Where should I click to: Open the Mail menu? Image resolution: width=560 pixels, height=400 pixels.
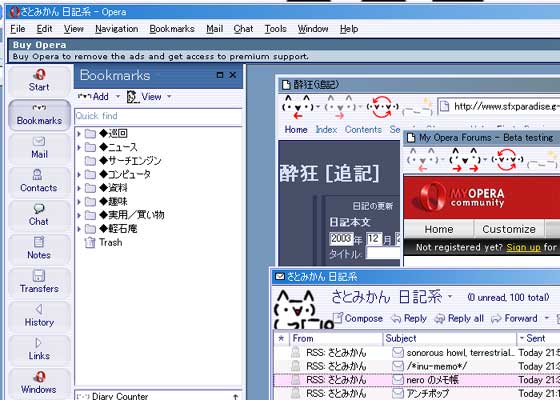pos(215,29)
